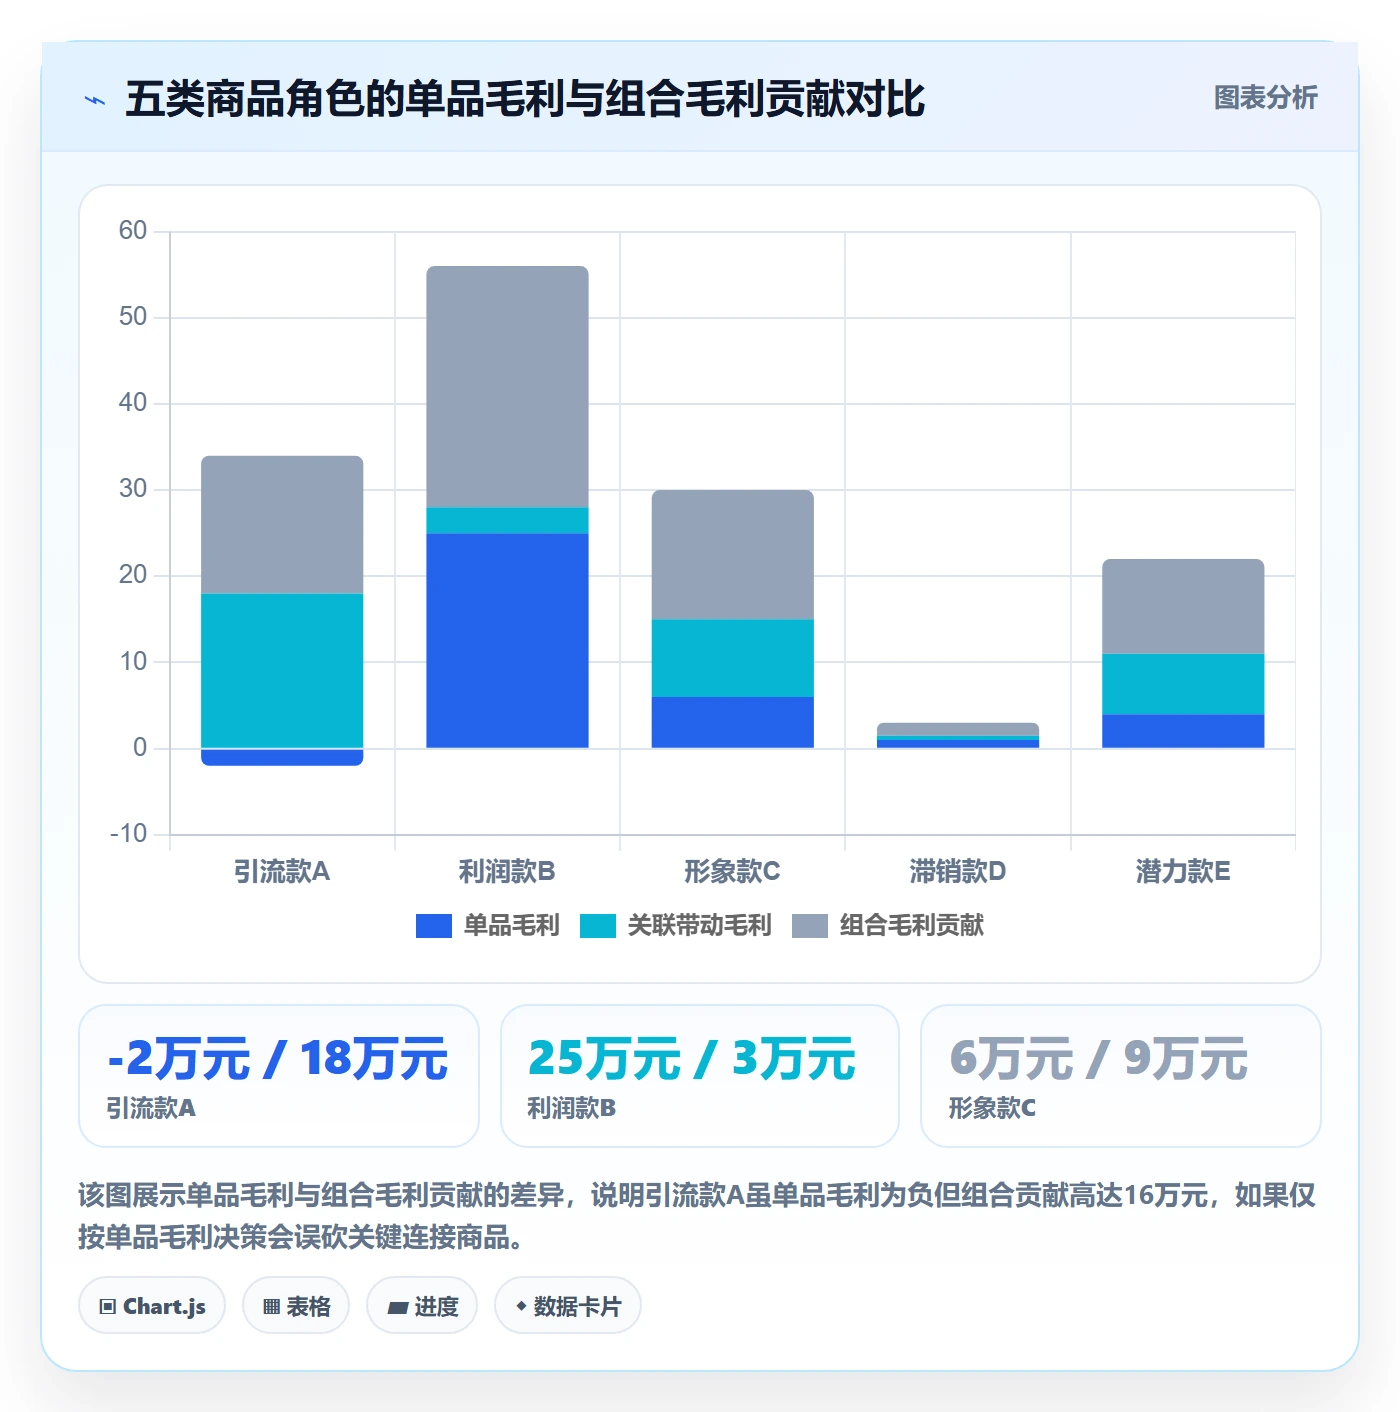
Task: Select the 进度 tag chip
Action: (x=422, y=1306)
